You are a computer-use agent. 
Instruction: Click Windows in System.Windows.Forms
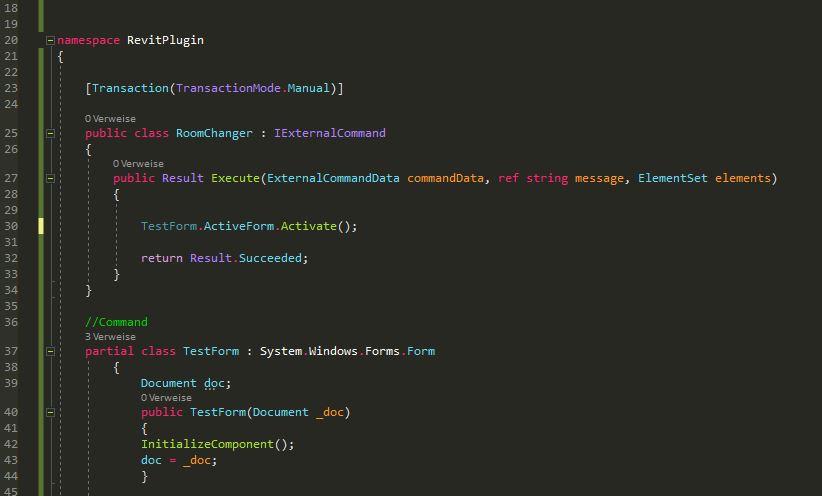[x=333, y=351]
